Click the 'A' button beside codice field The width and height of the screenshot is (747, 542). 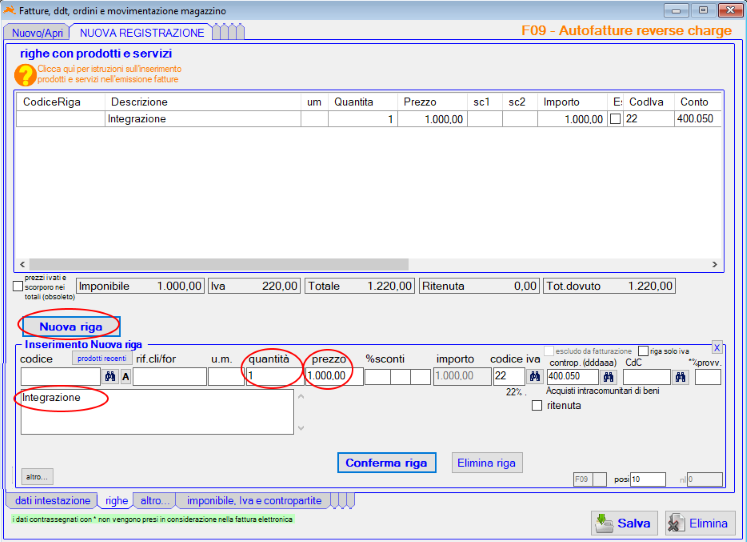126,376
